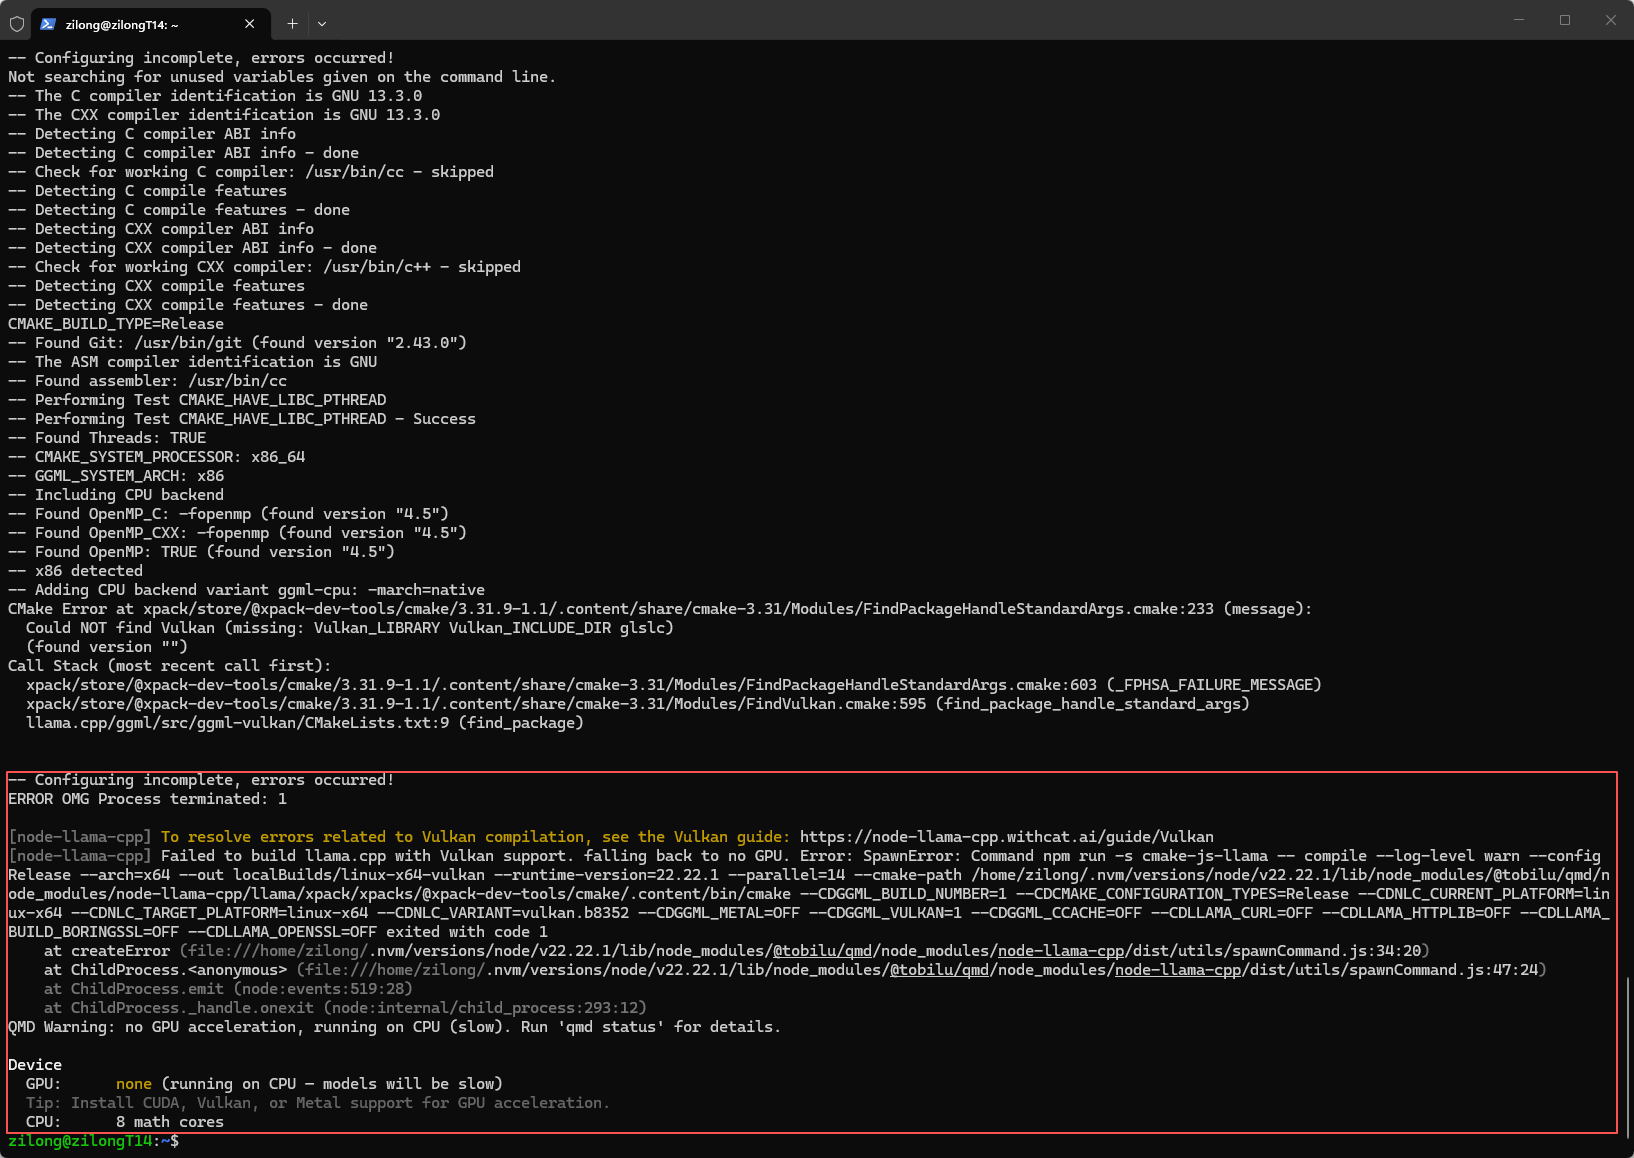Click 'ERROR OMG Process terminated: 1' text
The image size is (1634, 1158).
click(147, 799)
